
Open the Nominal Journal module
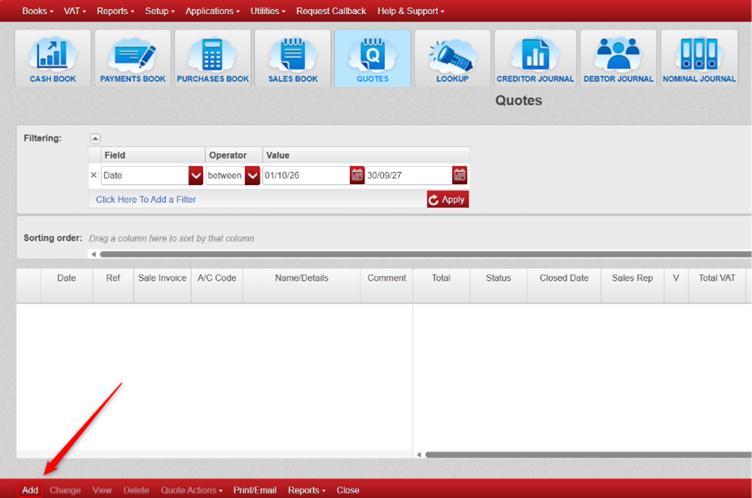pyautogui.click(x=699, y=58)
